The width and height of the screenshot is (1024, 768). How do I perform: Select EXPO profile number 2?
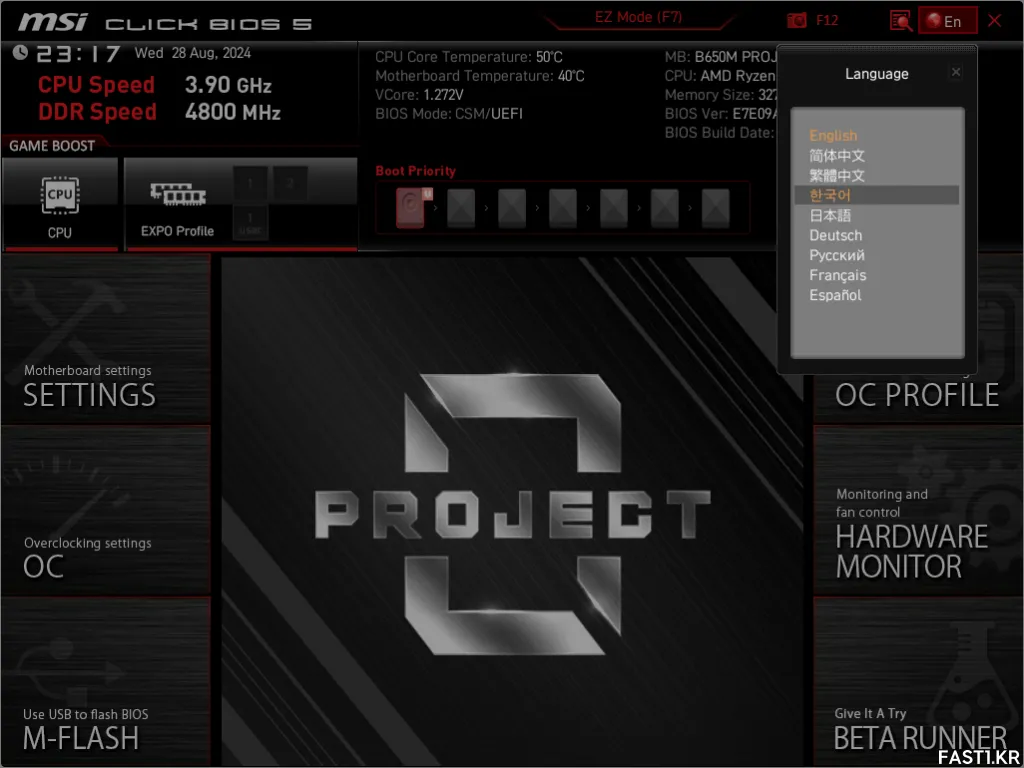[291, 184]
